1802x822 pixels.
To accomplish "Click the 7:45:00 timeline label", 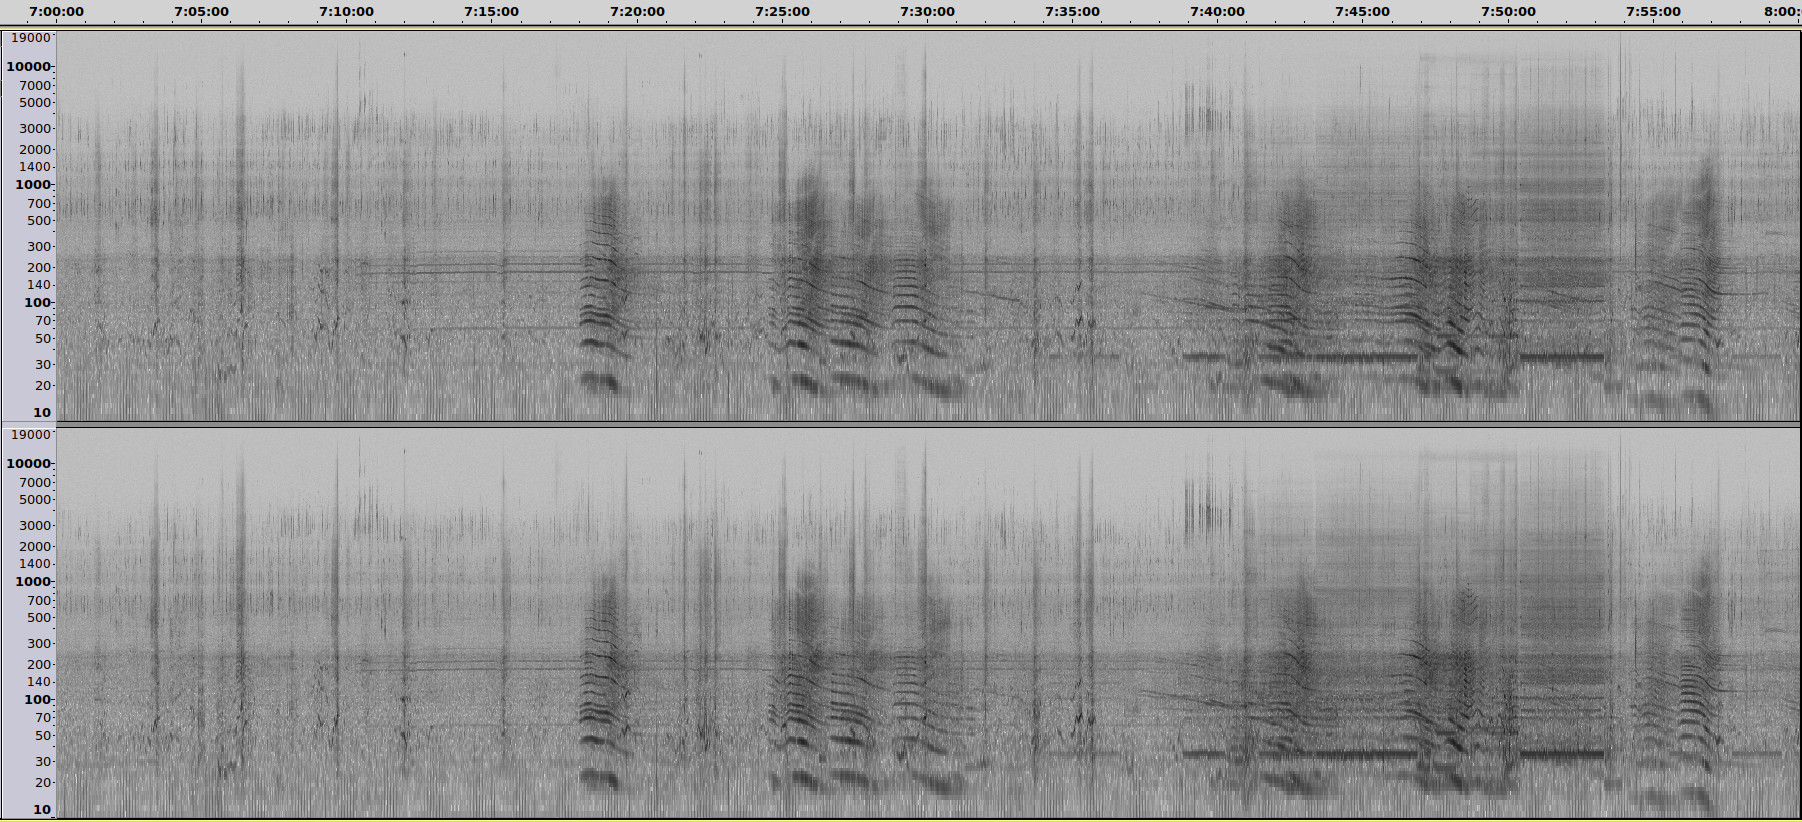I will 1362,12.
